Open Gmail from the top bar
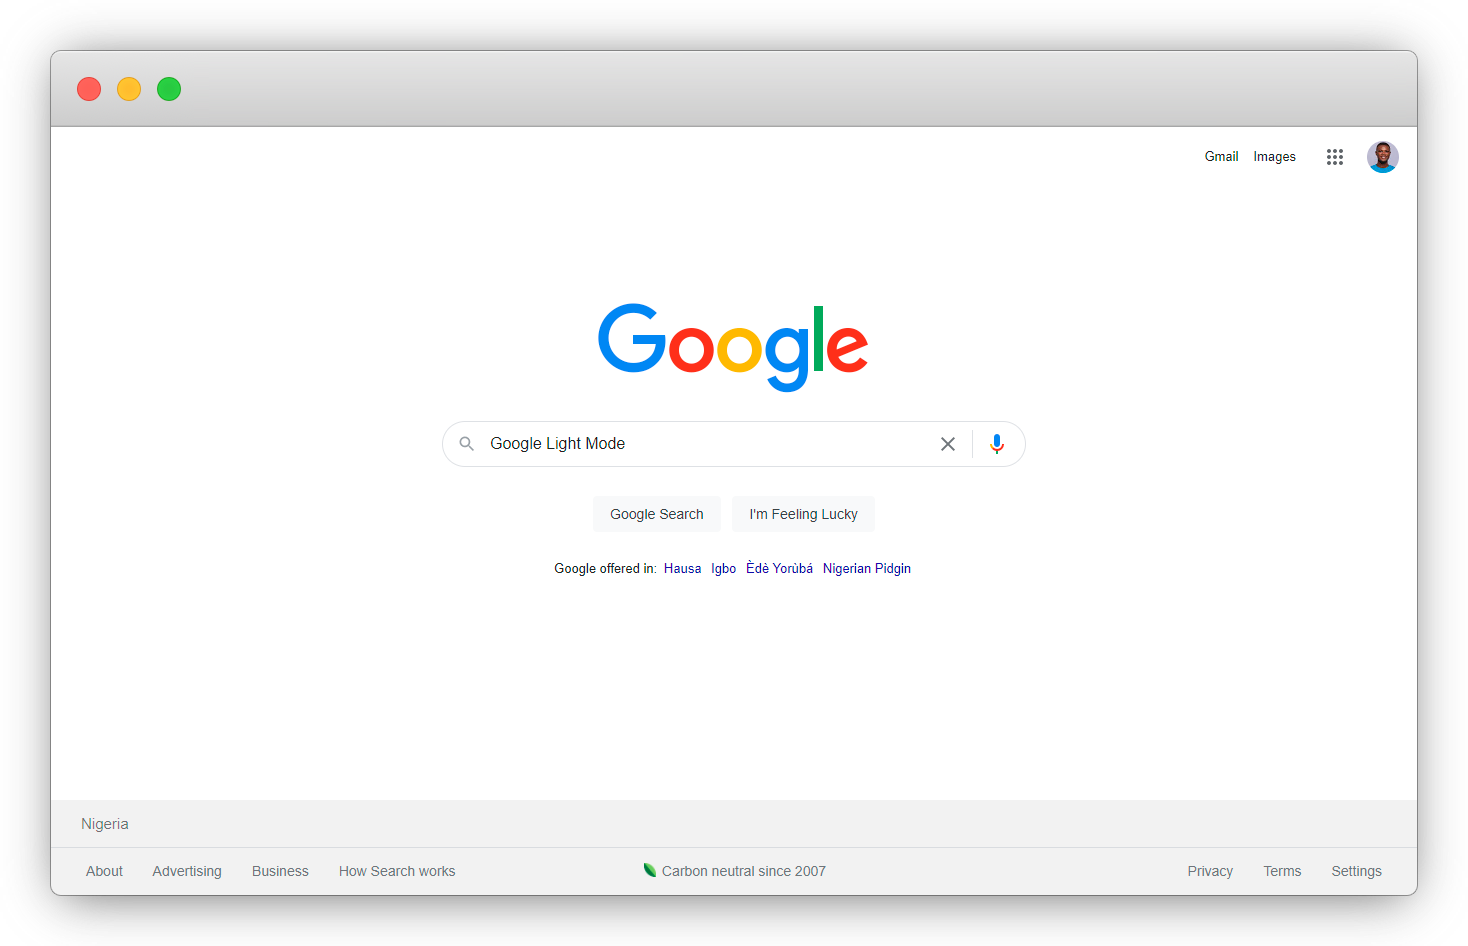The image size is (1468, 946). click(1221, 157)
